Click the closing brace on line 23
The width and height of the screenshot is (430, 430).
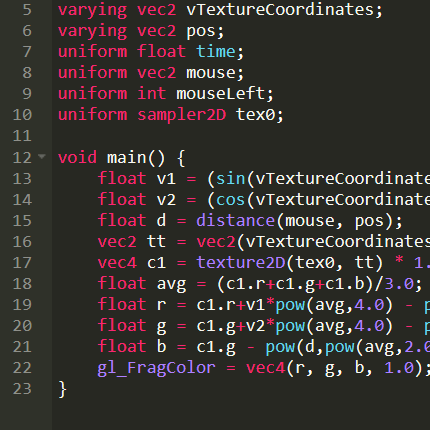[62, 389]
